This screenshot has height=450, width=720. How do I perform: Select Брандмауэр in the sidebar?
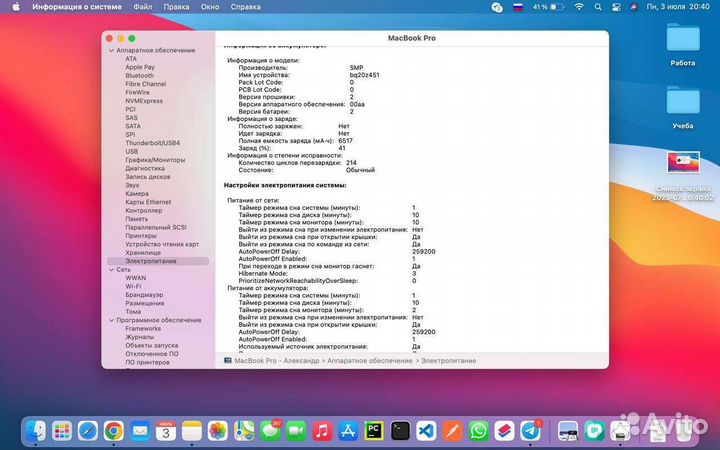(x=144, y=295)
